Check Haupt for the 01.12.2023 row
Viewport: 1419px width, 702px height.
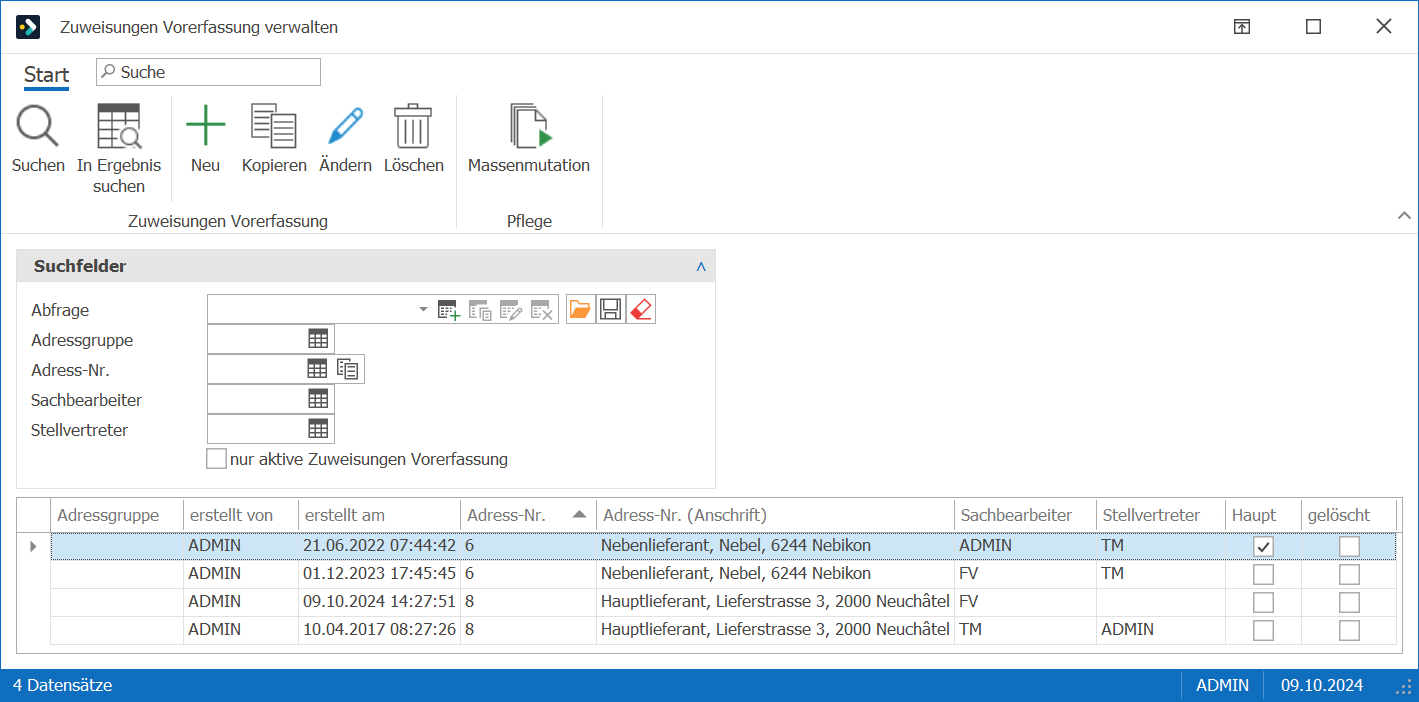pyautogui.click(x=1264, y=574)
